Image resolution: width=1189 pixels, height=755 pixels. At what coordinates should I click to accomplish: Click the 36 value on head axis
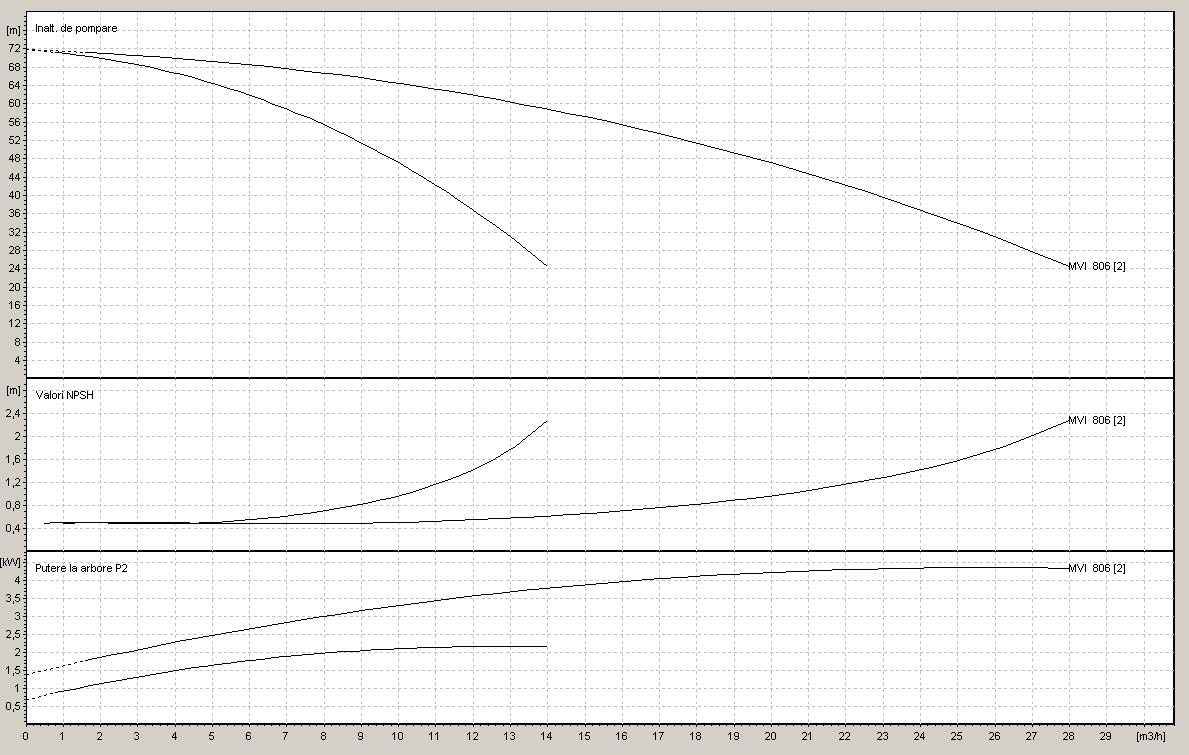coord(14,213)
